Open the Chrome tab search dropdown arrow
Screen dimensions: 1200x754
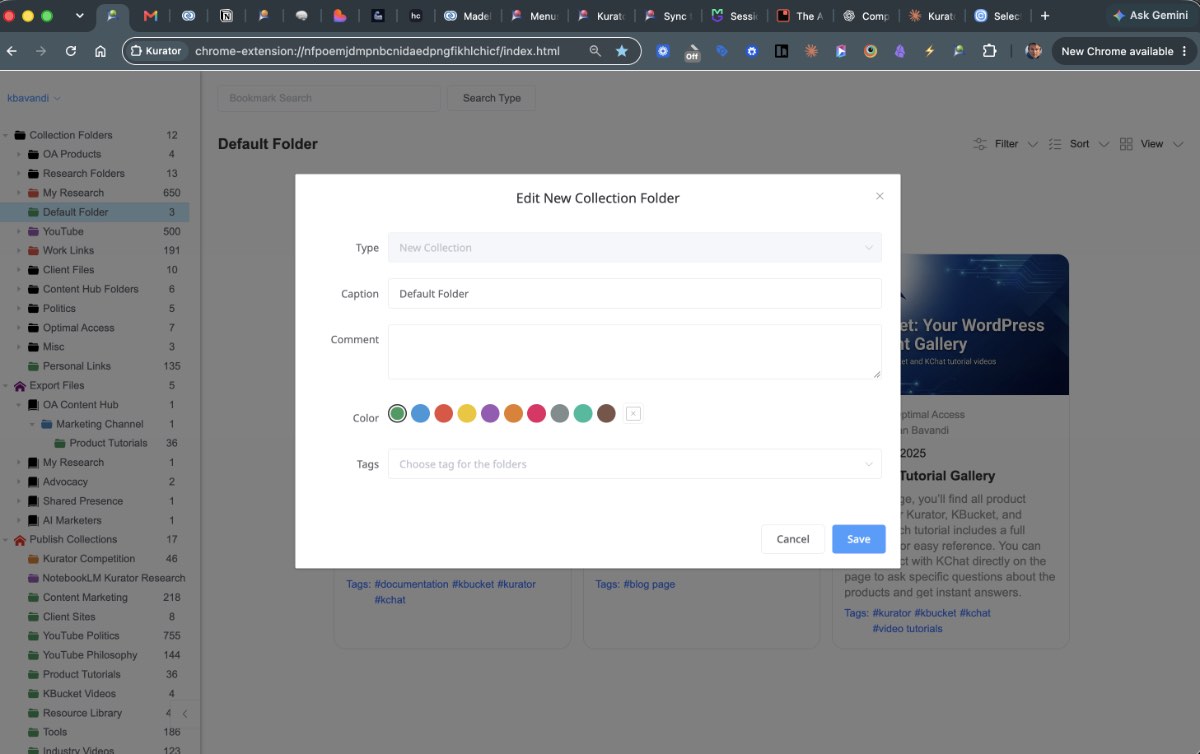pos(79,16)
